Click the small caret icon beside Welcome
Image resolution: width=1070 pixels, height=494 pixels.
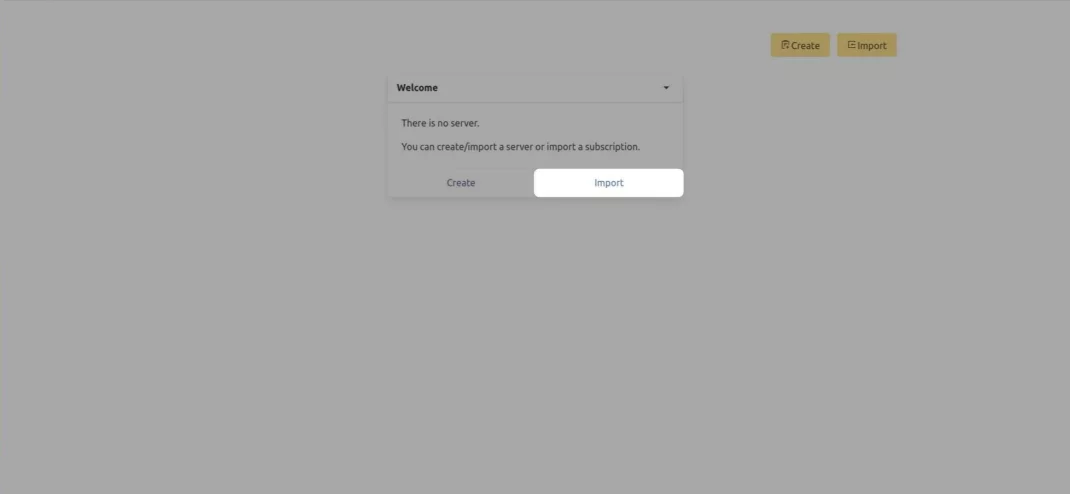tap(666, 88)
